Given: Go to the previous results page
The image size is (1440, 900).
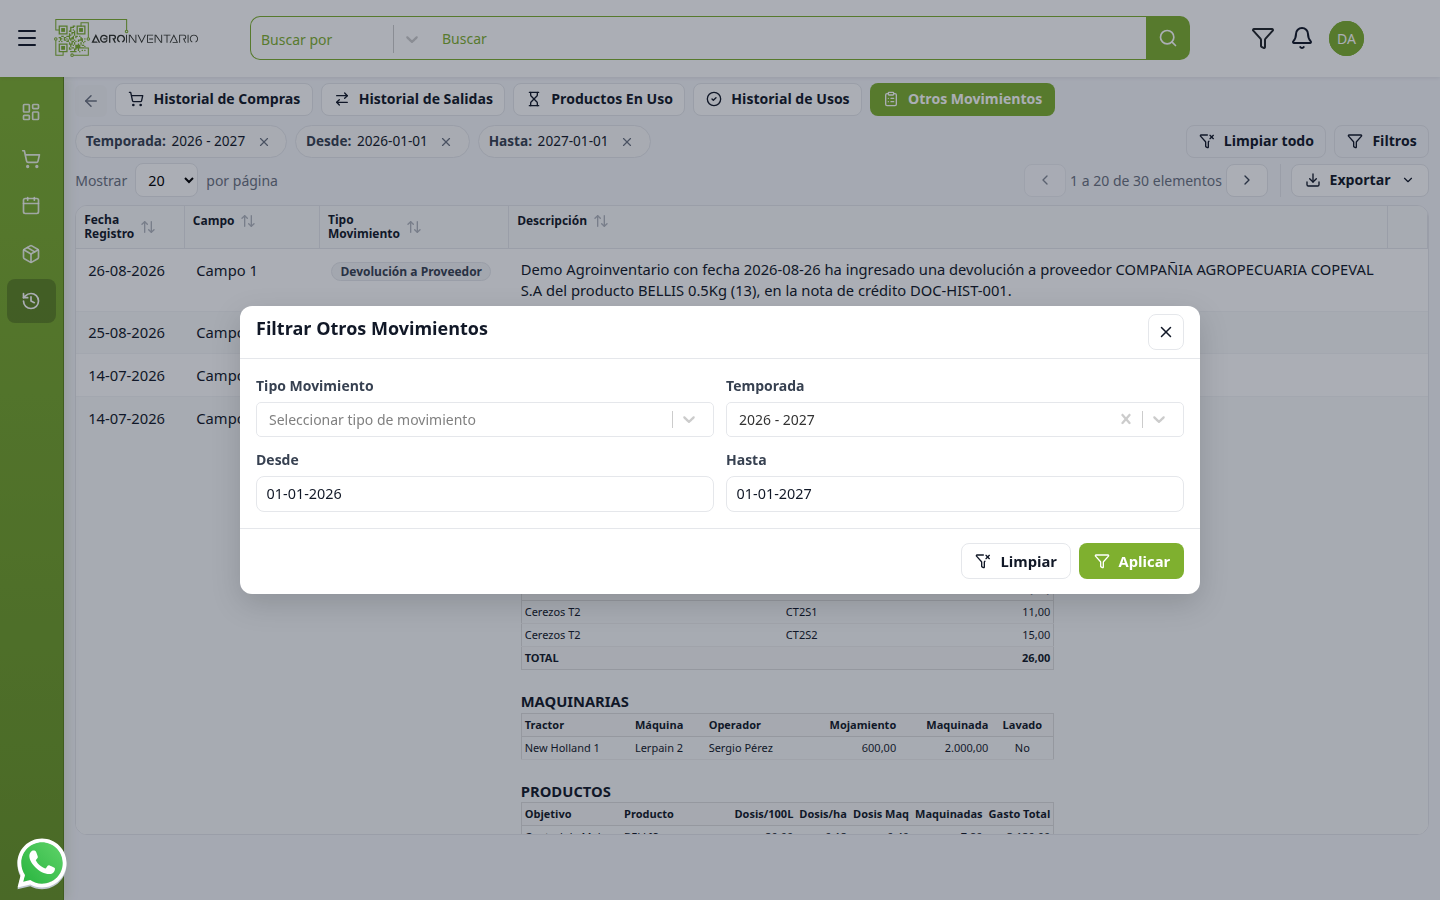Looking at the screenshot, I should pyautogui.click(x=1045, y=181).
